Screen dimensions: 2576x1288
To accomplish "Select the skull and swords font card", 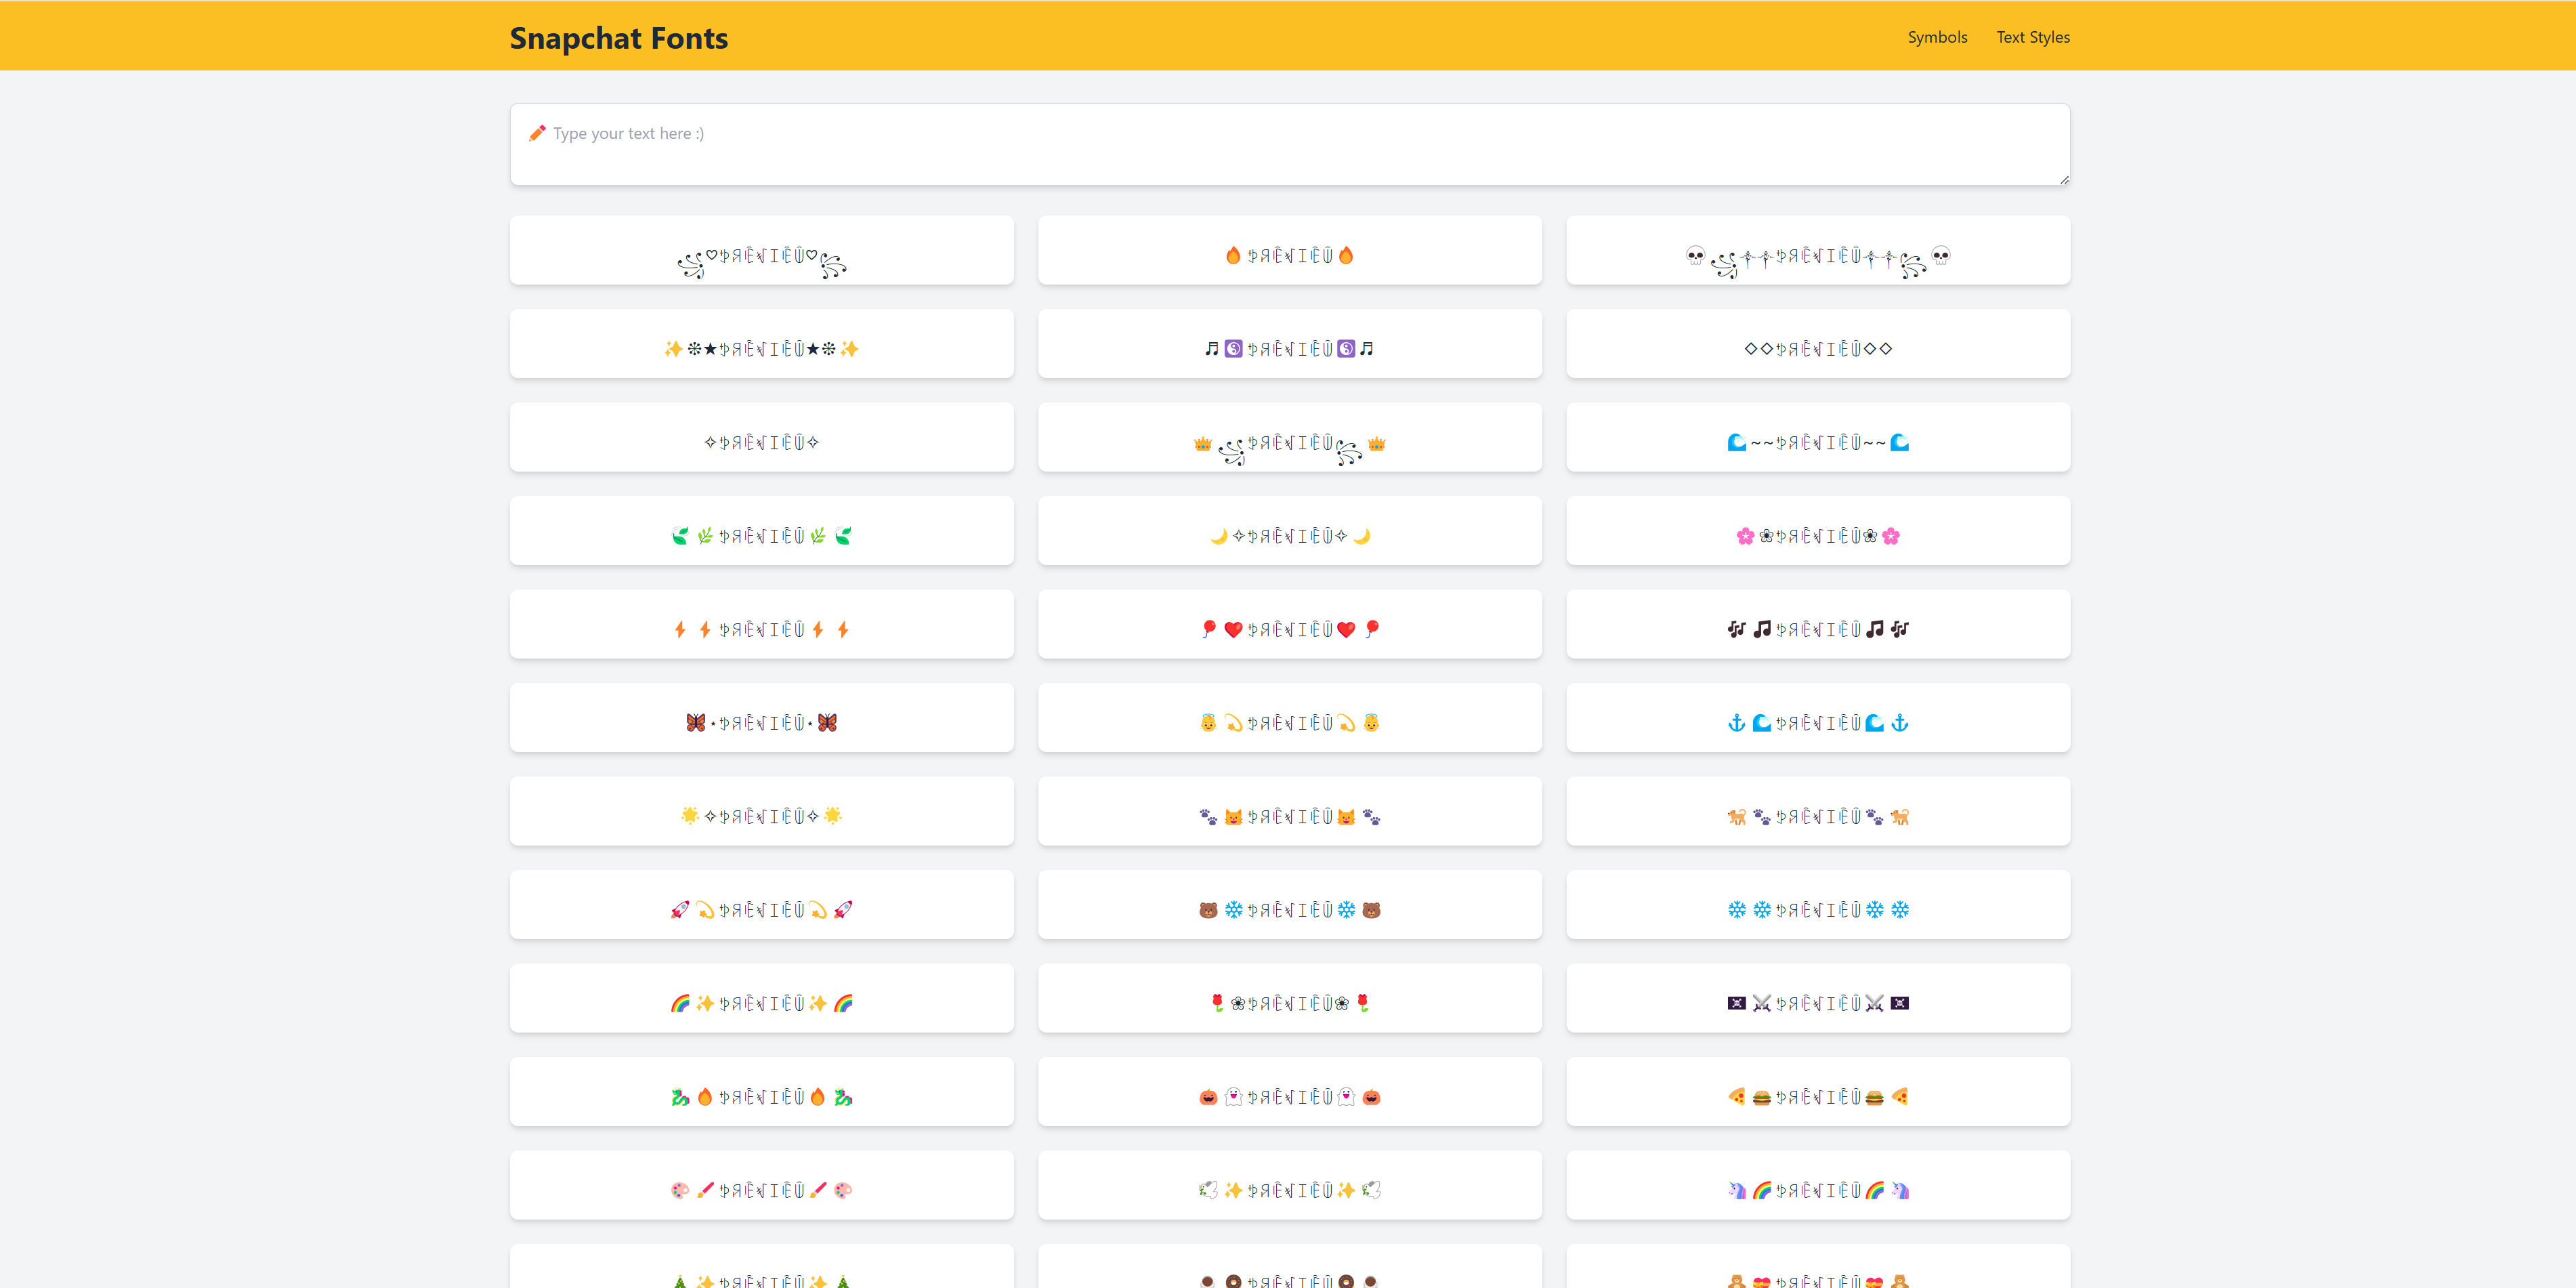I will coord(1818,250).
